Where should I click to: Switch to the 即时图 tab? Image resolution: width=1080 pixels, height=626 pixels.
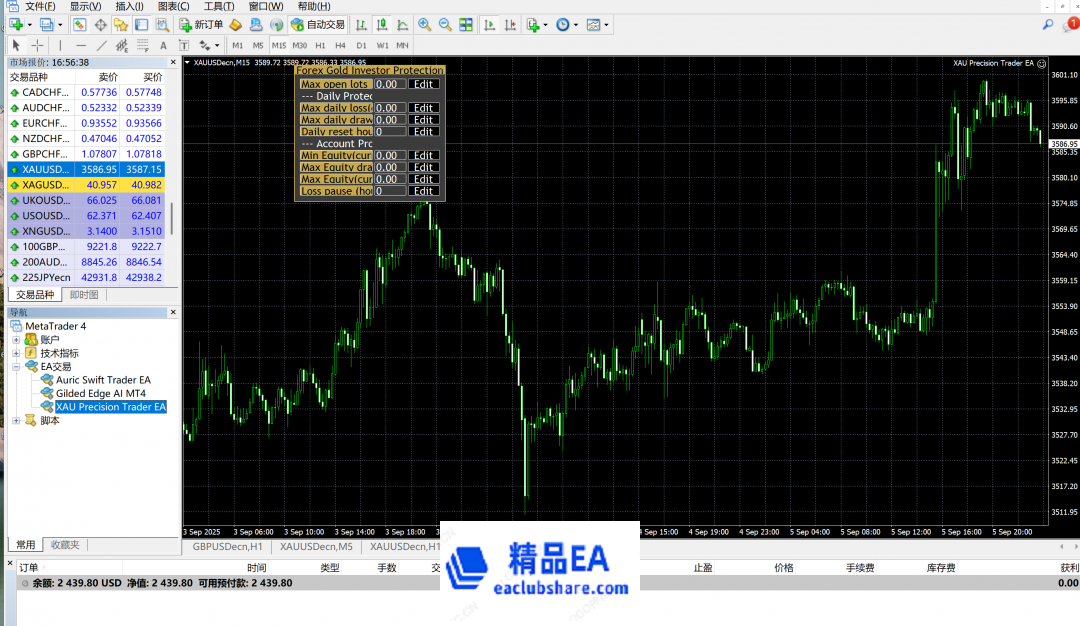point(84,295)
